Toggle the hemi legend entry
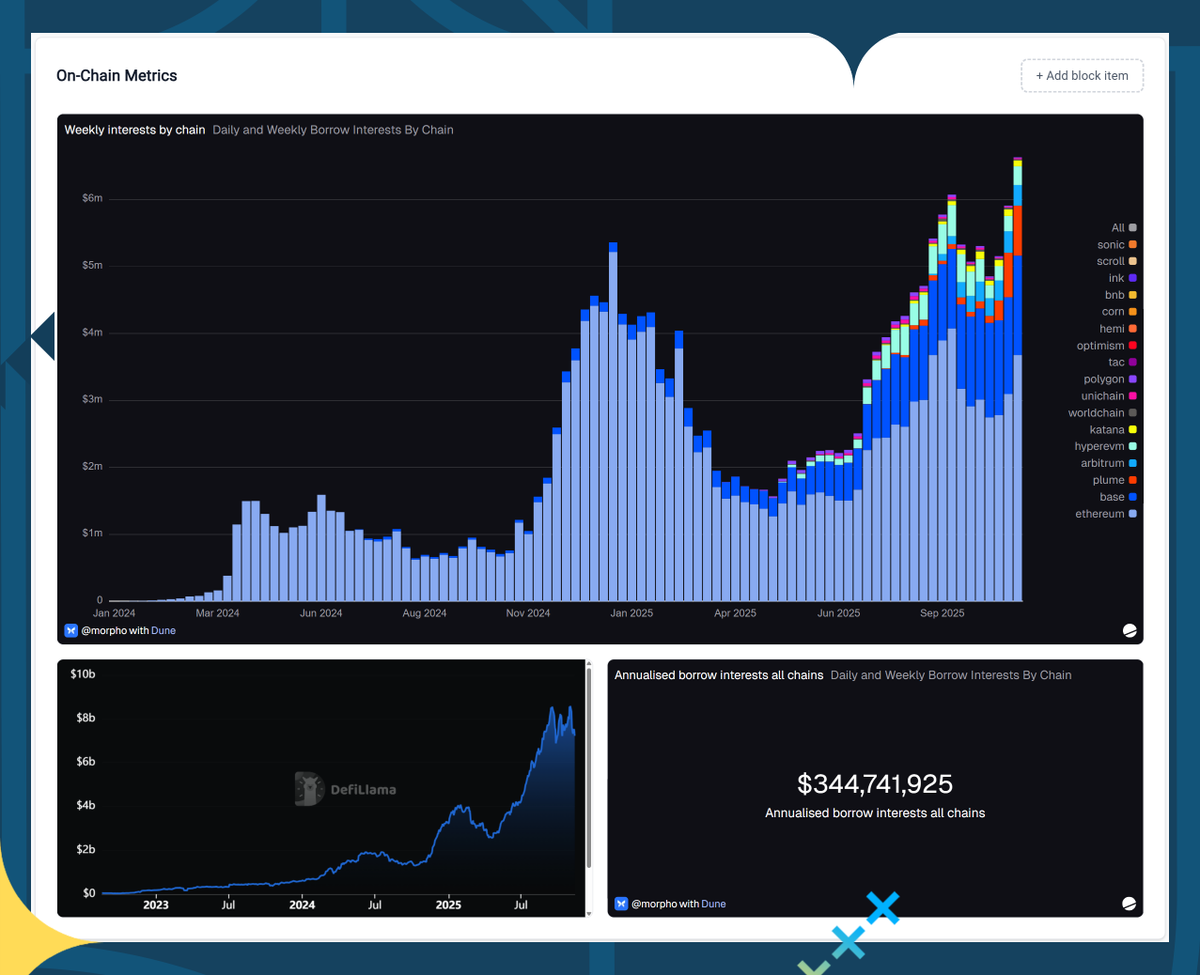1200x975 pixels. click(x=1118, y=329)
